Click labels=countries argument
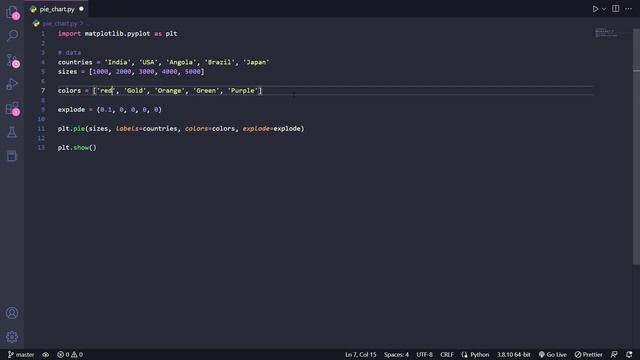The width and height of the screenshot is (640, 360). click(147, 129)
